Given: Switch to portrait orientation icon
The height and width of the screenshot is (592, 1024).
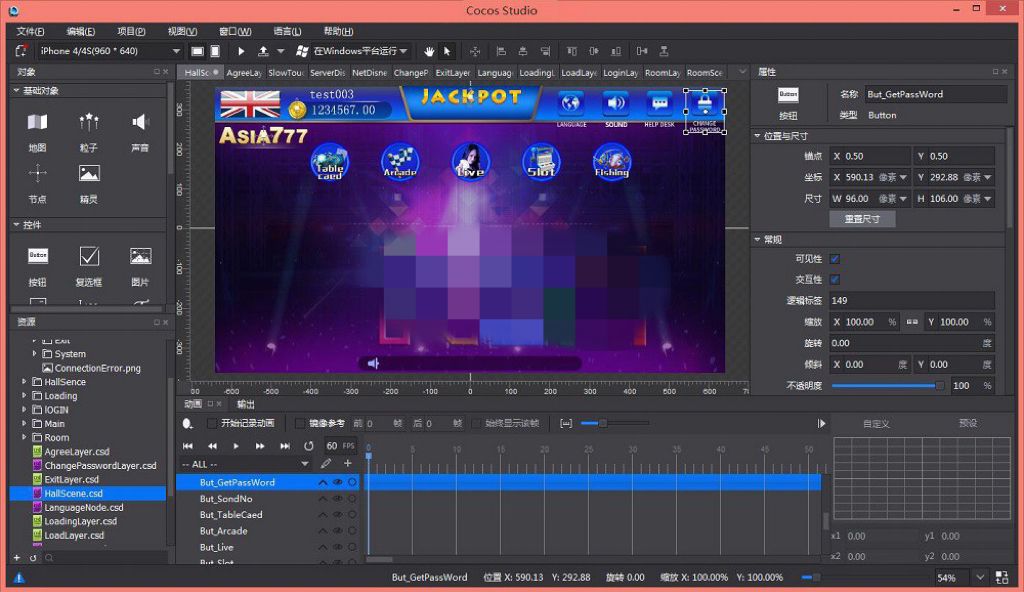Looking at the screenshot, I should coord(215,51).
